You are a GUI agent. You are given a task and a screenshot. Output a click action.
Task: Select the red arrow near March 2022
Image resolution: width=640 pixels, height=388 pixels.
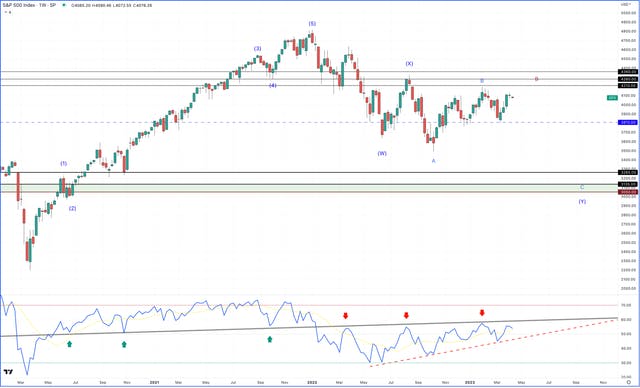pos(346,315)
